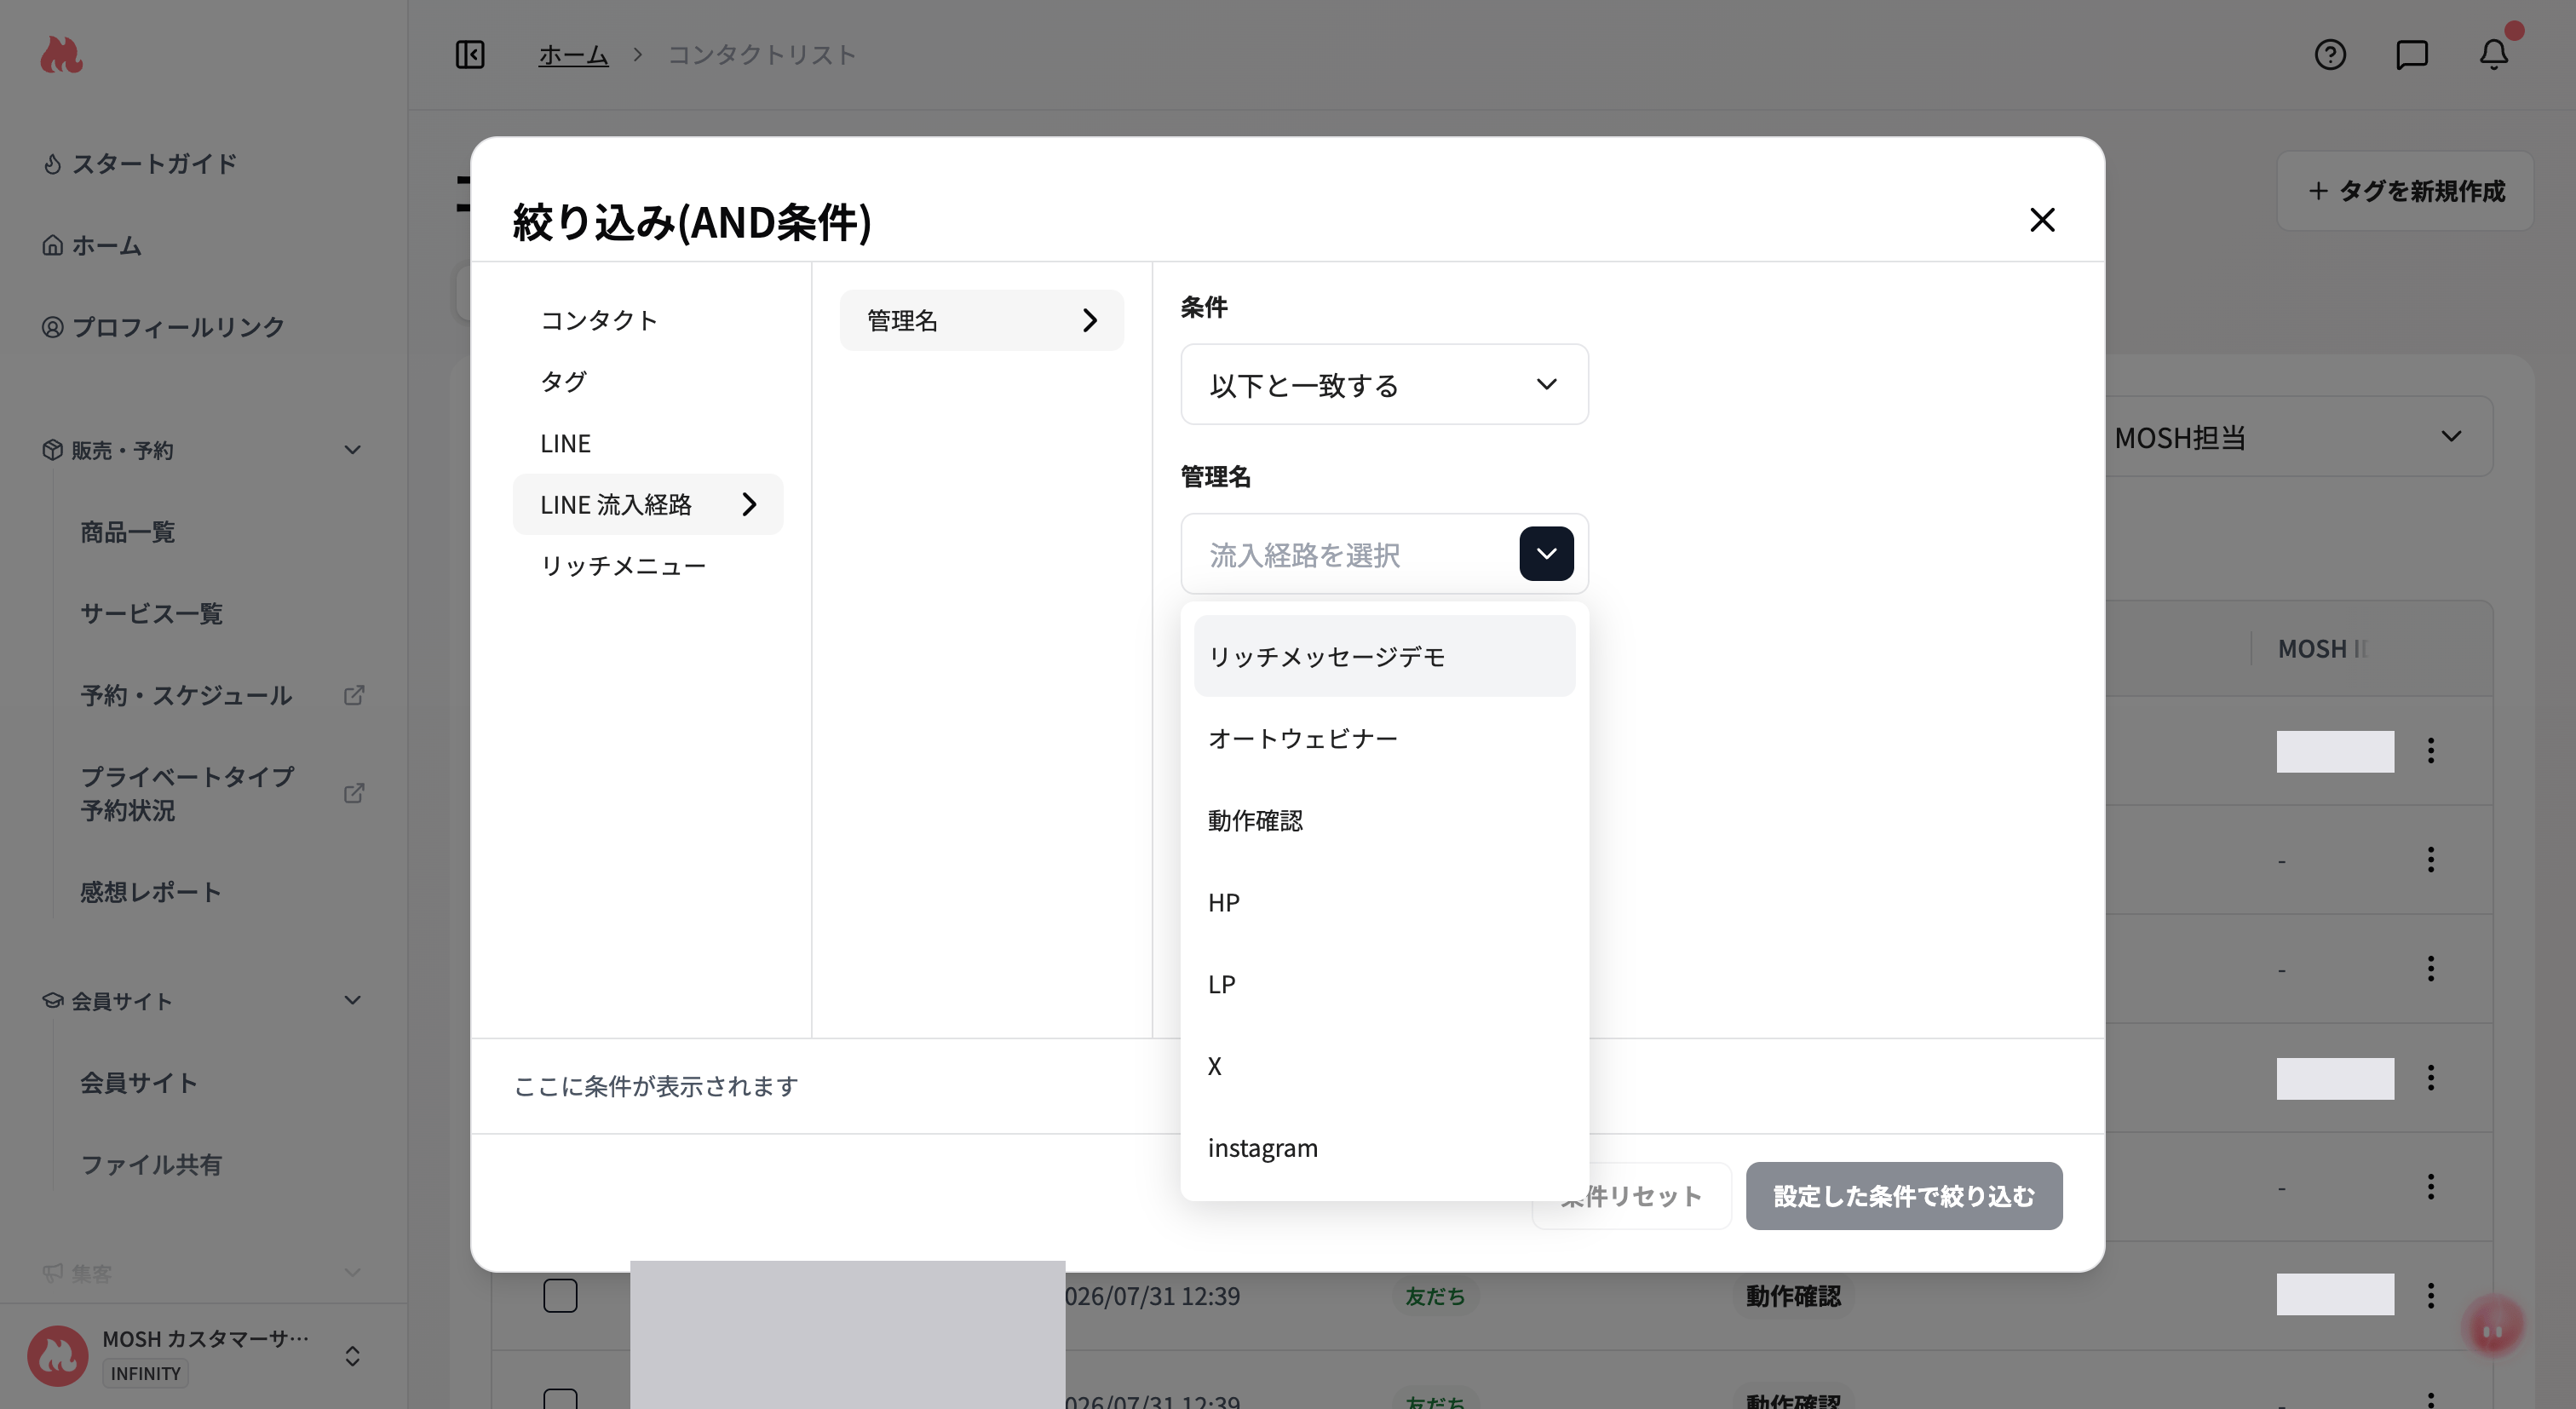Click the MOSH カスタマーサポート account avatar

[57, 1355]
